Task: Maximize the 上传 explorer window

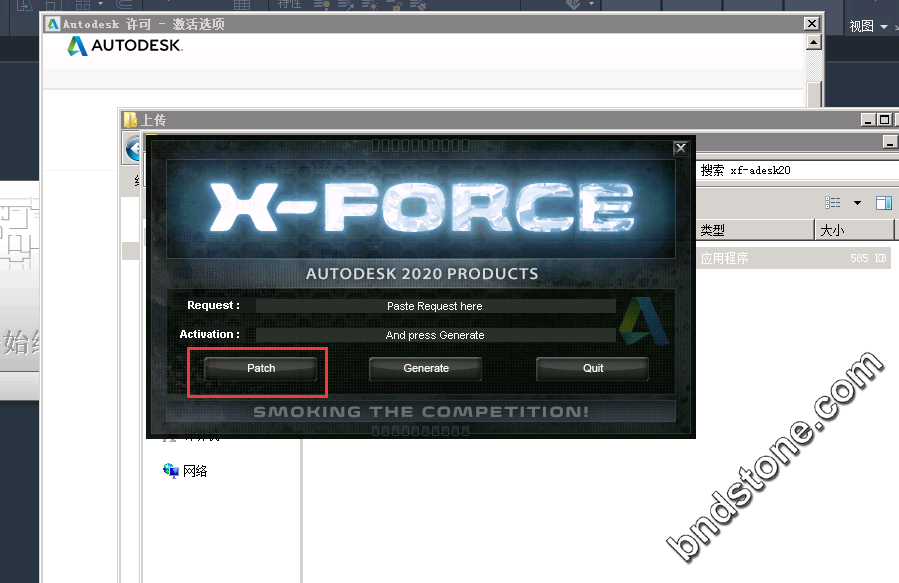Action: point(883,120)
